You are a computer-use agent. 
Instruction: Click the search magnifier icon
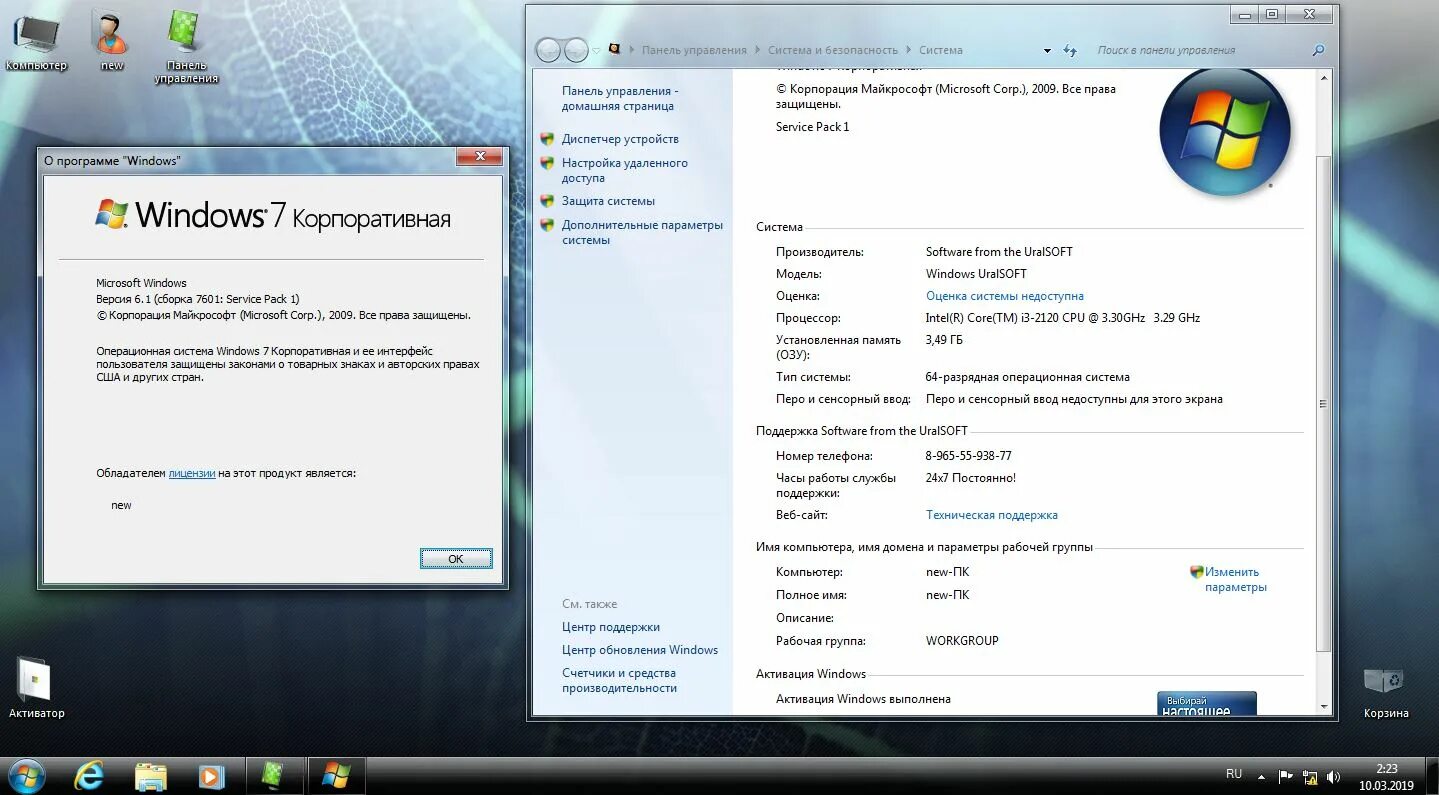(1318, 50)
